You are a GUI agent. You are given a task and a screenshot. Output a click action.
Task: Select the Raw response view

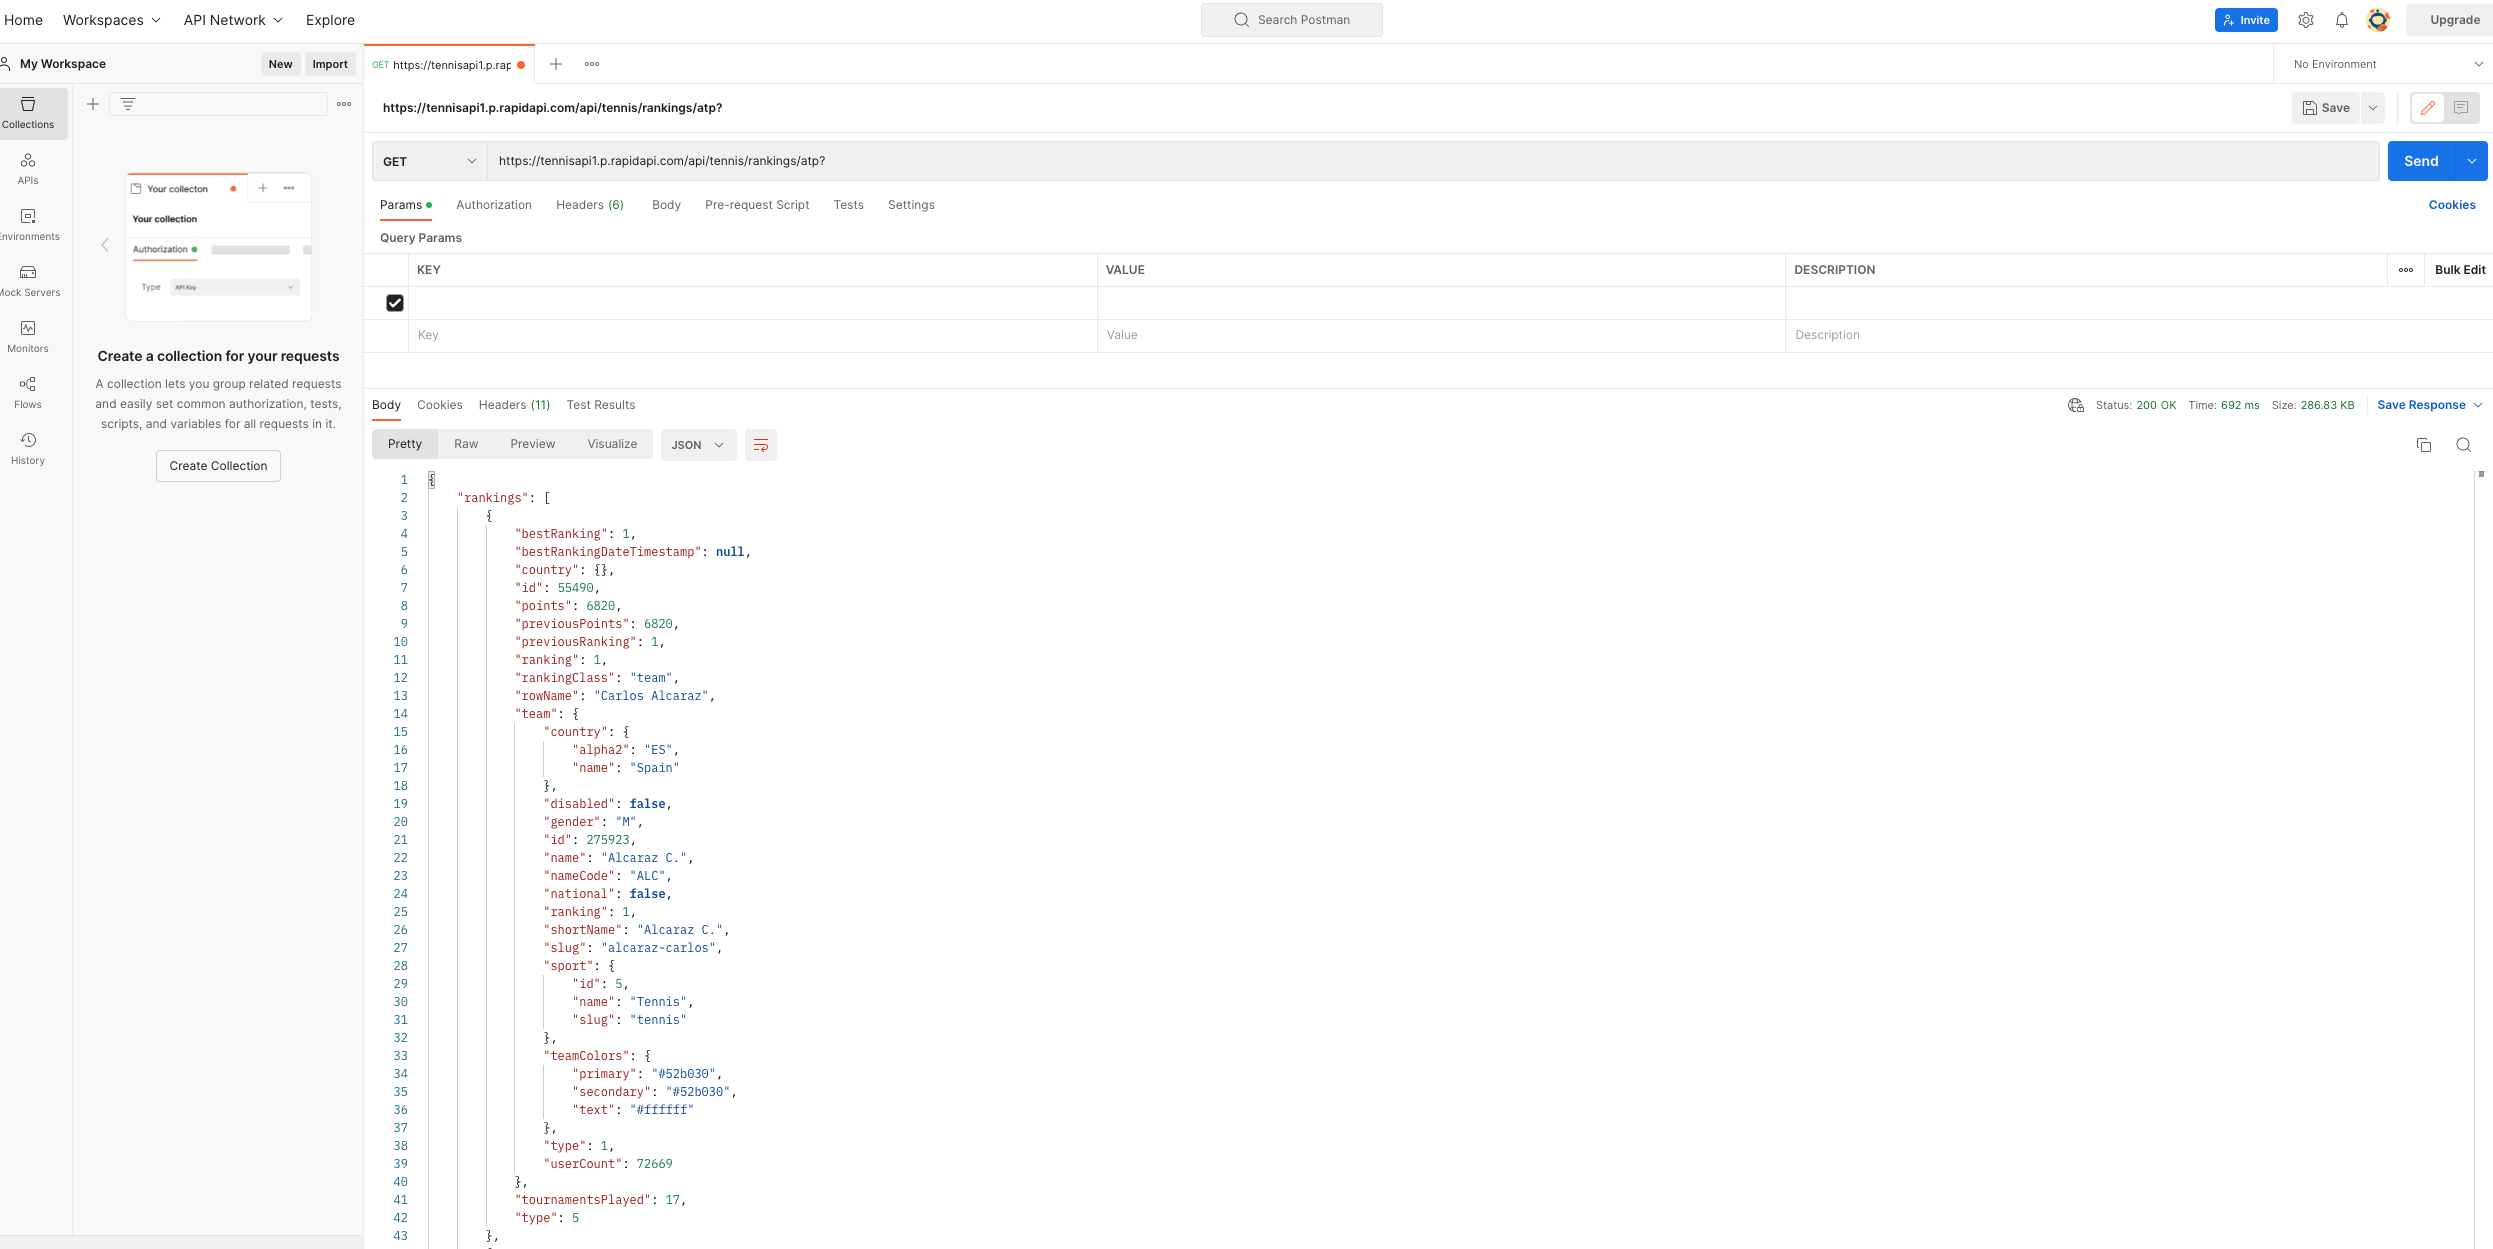(466, 444)
